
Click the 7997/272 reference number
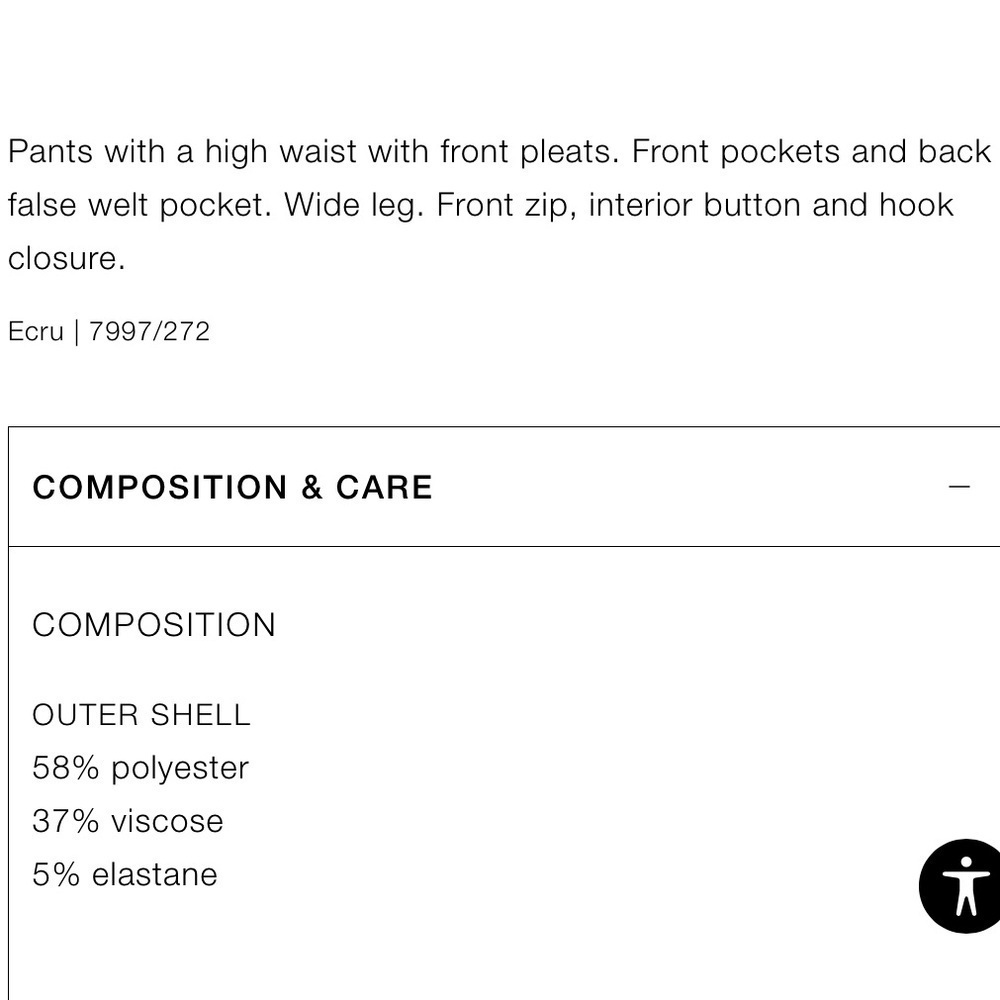pyautogui.click(x=149, y=331)
